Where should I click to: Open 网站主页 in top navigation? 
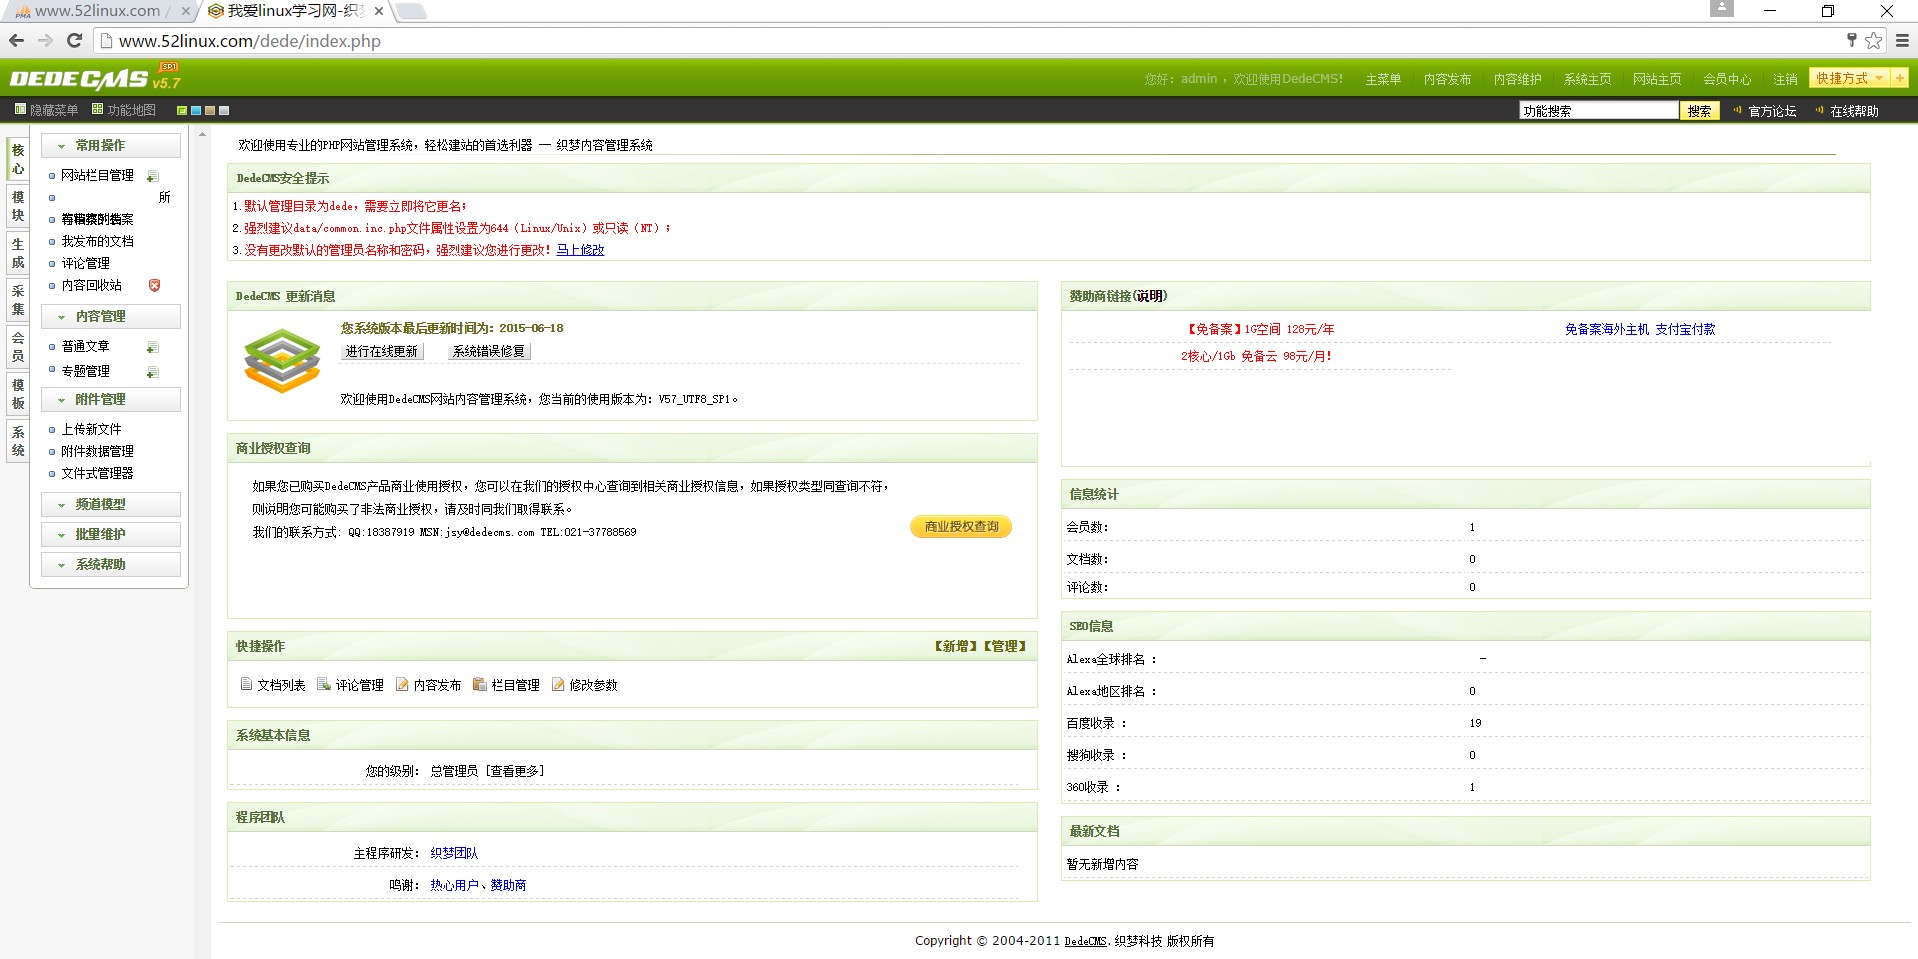(x=1657, y=79)
